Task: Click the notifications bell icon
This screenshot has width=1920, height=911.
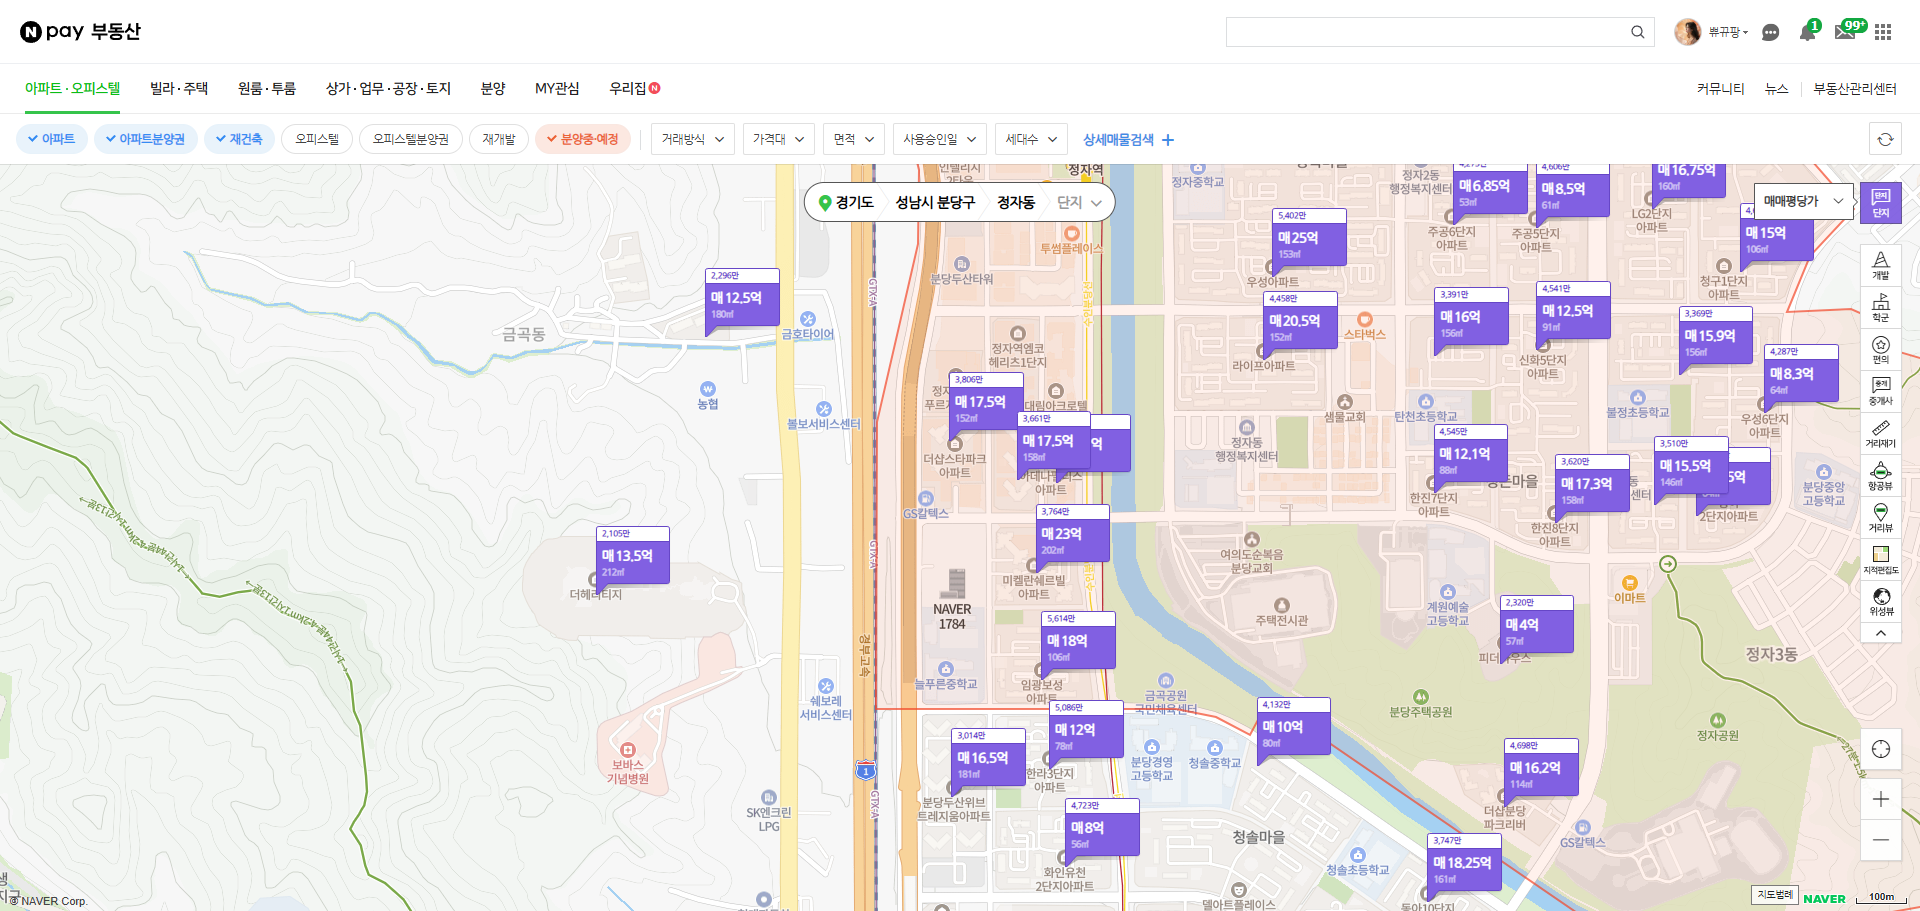Action: 1807,32
